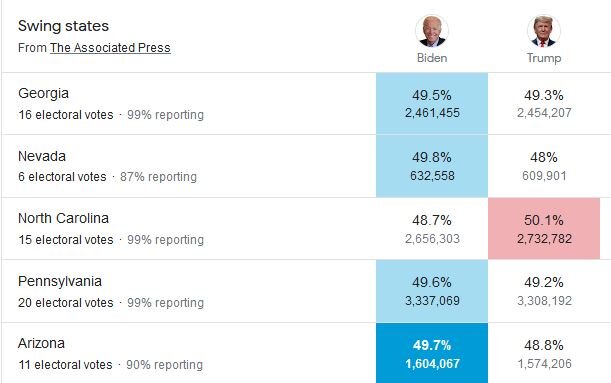Screen dimensions: 611x383
Task: Open the Nevada state row
Action: coord(306,166)
